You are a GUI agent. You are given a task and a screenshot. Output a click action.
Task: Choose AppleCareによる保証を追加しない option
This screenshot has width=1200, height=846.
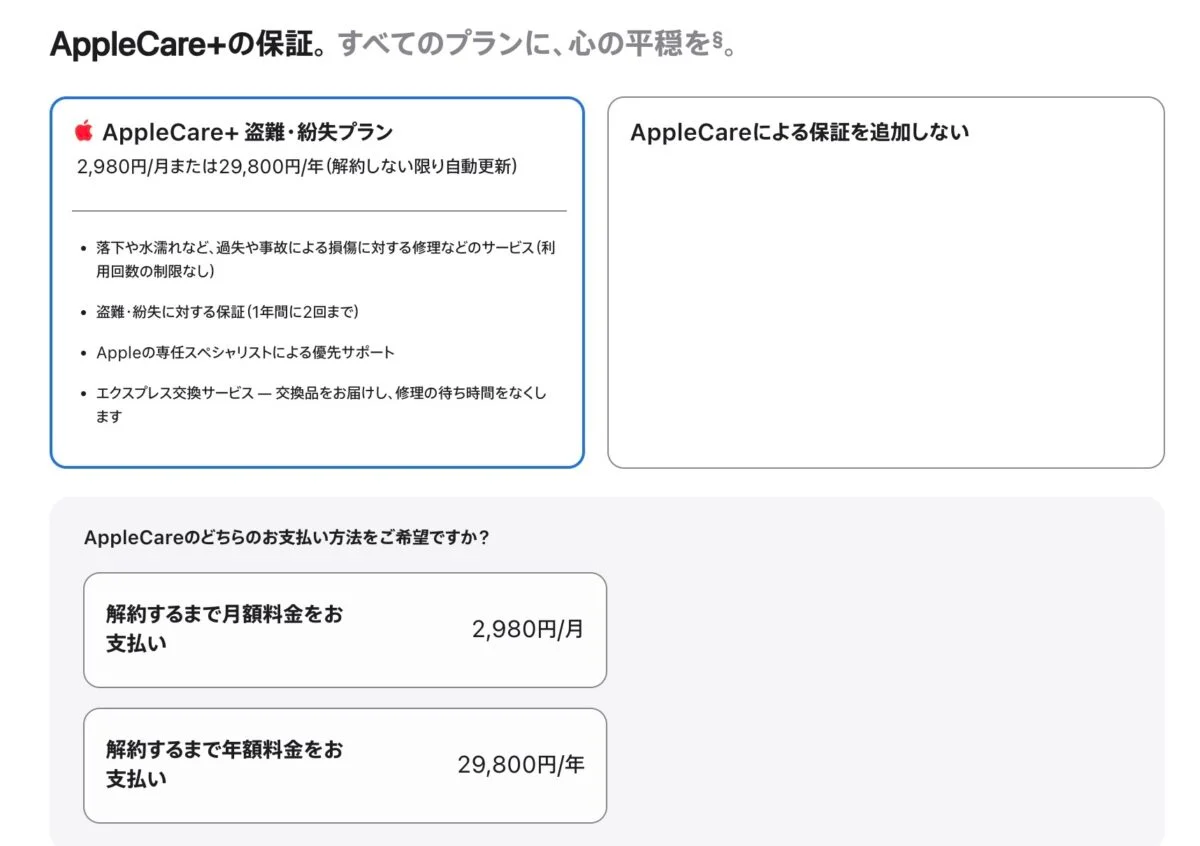coord(886,282)
